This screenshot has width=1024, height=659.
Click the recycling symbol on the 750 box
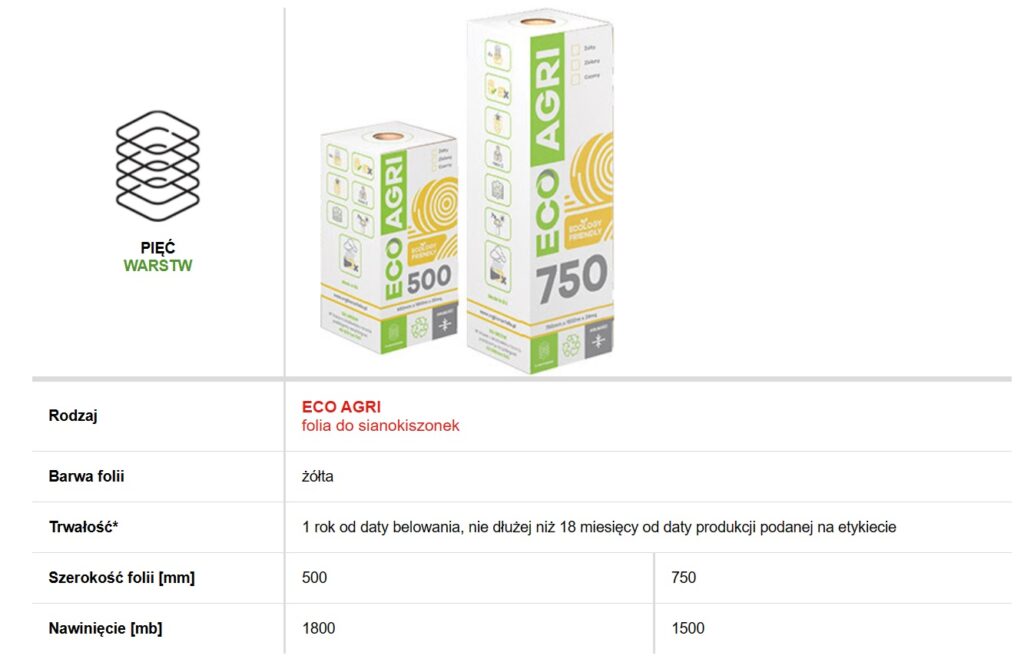click(x=572, y=345)
